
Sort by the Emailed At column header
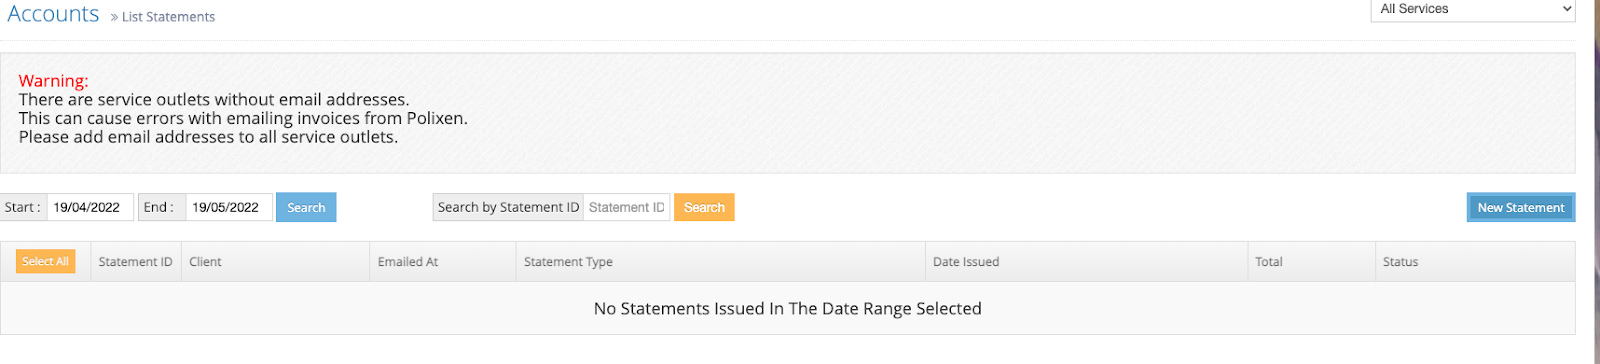click(x=408, y=262)
